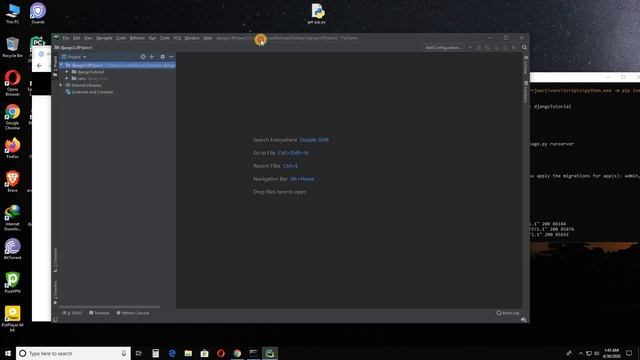This screenshot has height=360, width=640.
Task: Open the Tools menu
Action: [165, 38]
